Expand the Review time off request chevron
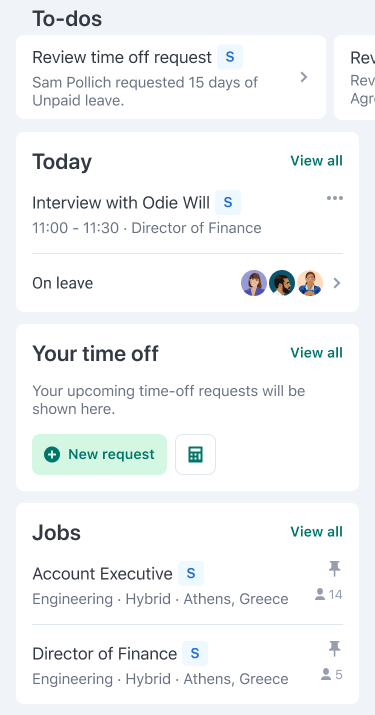Image resolution: width=375 pixels, height=715 pixels. pyautogui.click(x=304, y=77)
